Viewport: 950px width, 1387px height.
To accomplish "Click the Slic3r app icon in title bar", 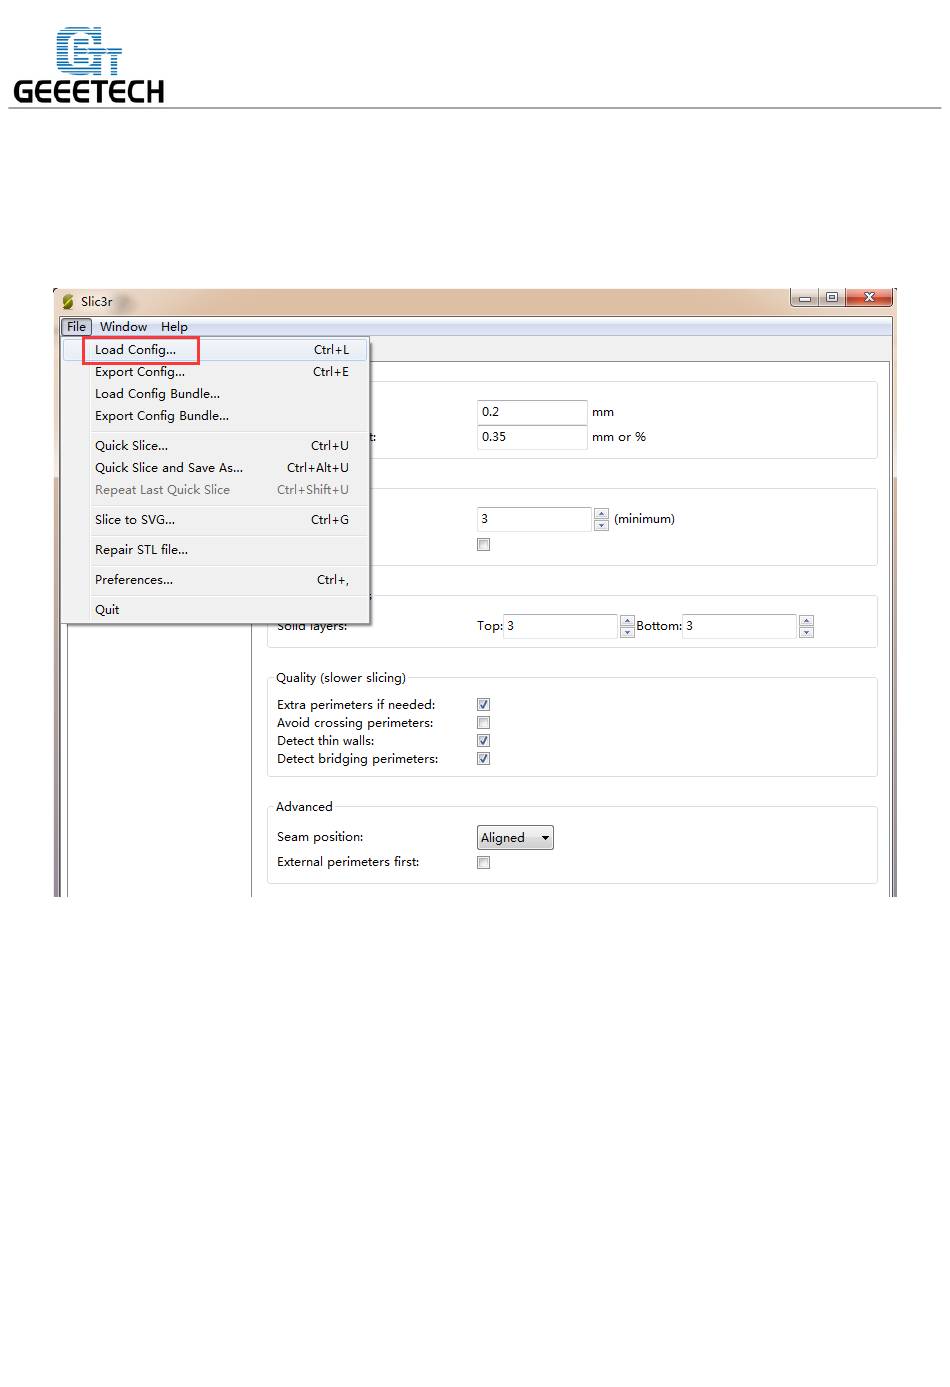I will point(68,301).
